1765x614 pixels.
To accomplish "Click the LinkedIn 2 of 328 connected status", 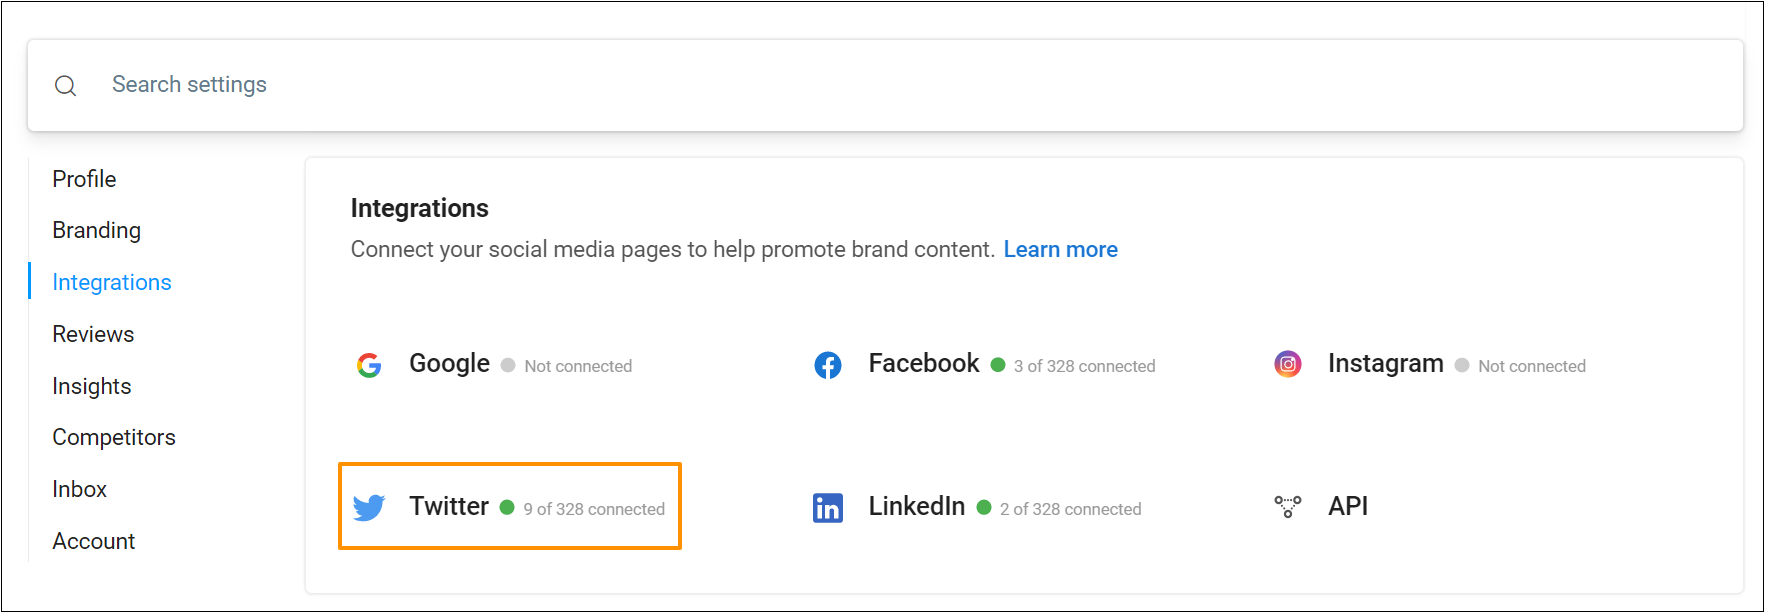I will click(x=1070, y=510).
